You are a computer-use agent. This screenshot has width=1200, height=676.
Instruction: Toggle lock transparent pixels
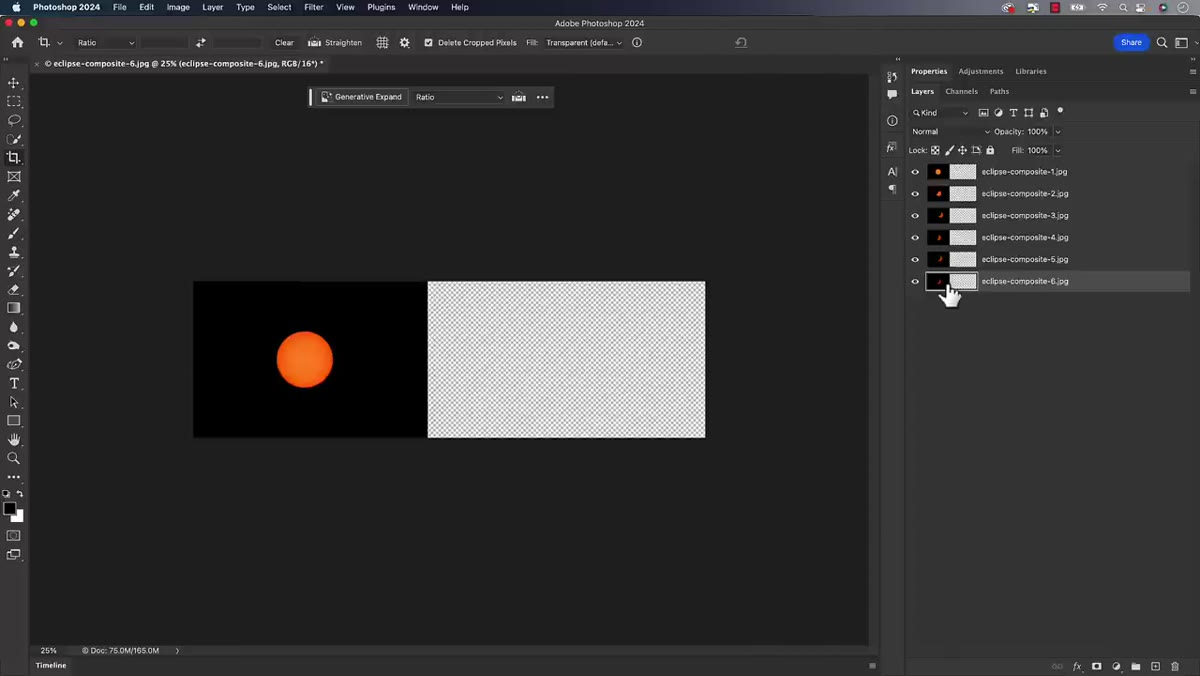click(935, 151)
